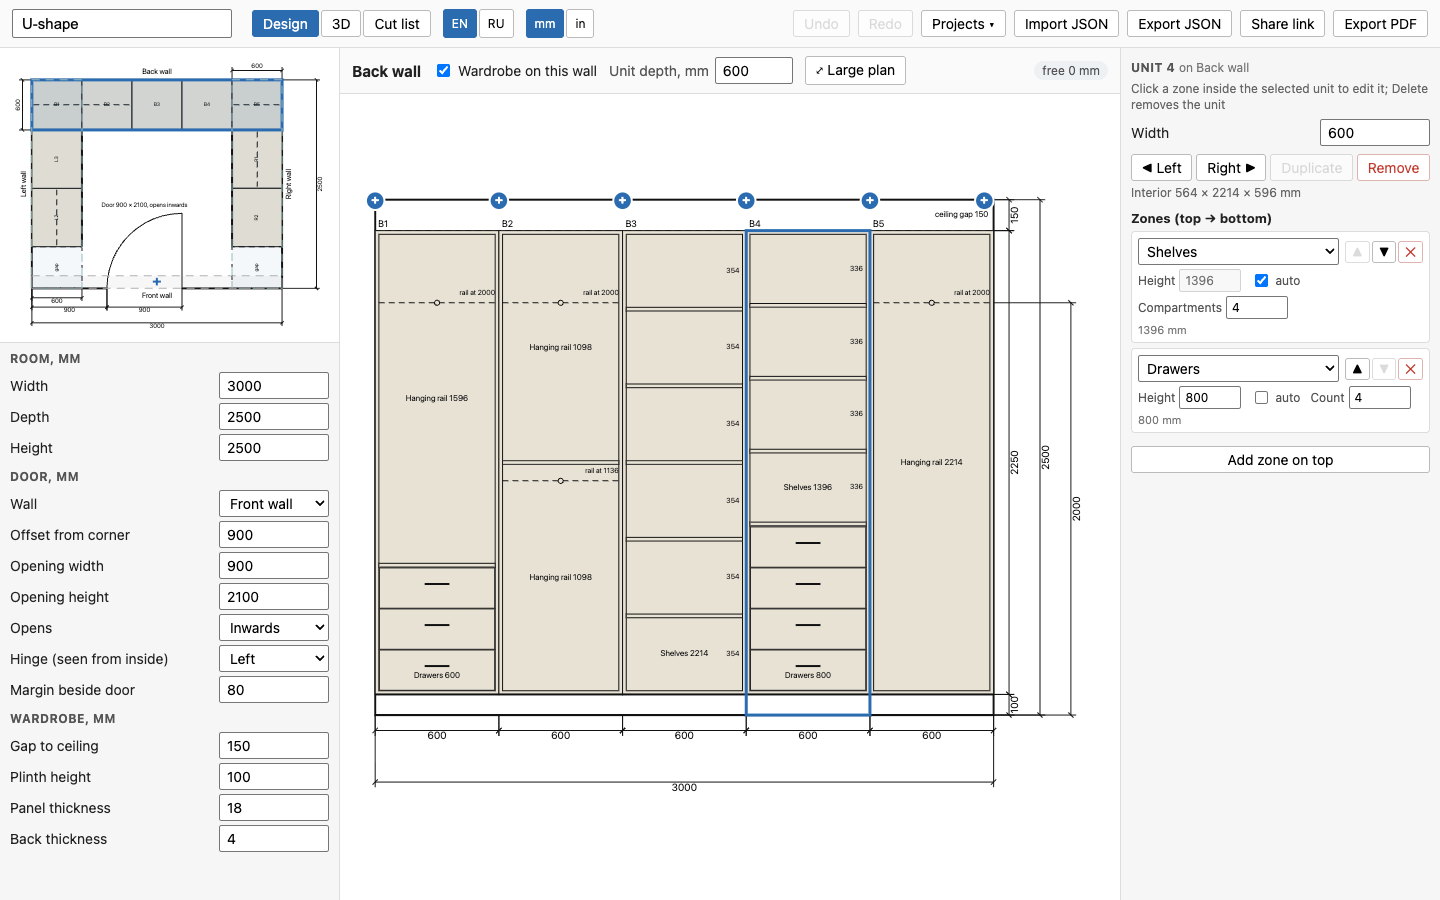Click the Margin beside door input
Screen dimensions: 1440x900
pyautogui.click(x=274, y=690)
